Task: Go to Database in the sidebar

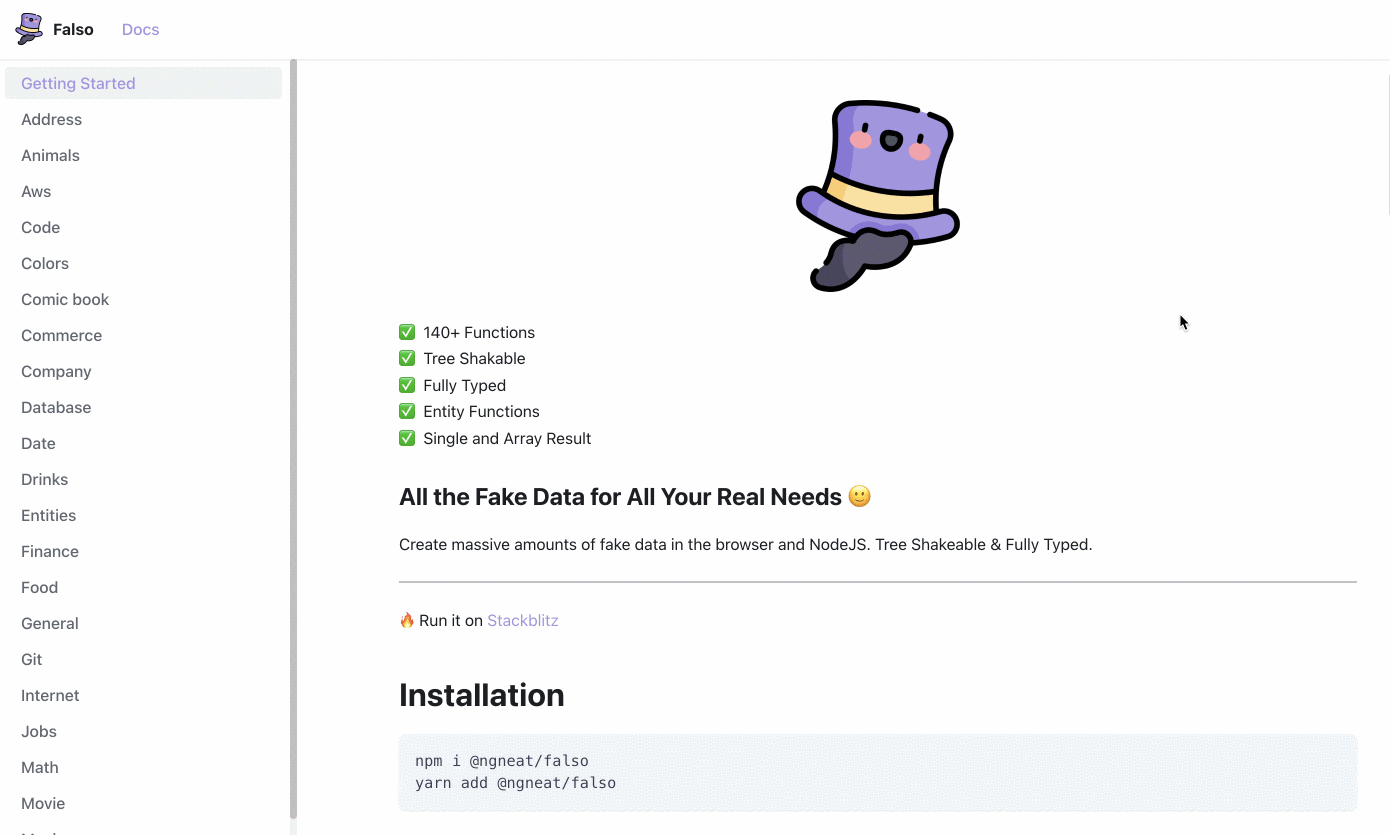Action: [143, 407]
